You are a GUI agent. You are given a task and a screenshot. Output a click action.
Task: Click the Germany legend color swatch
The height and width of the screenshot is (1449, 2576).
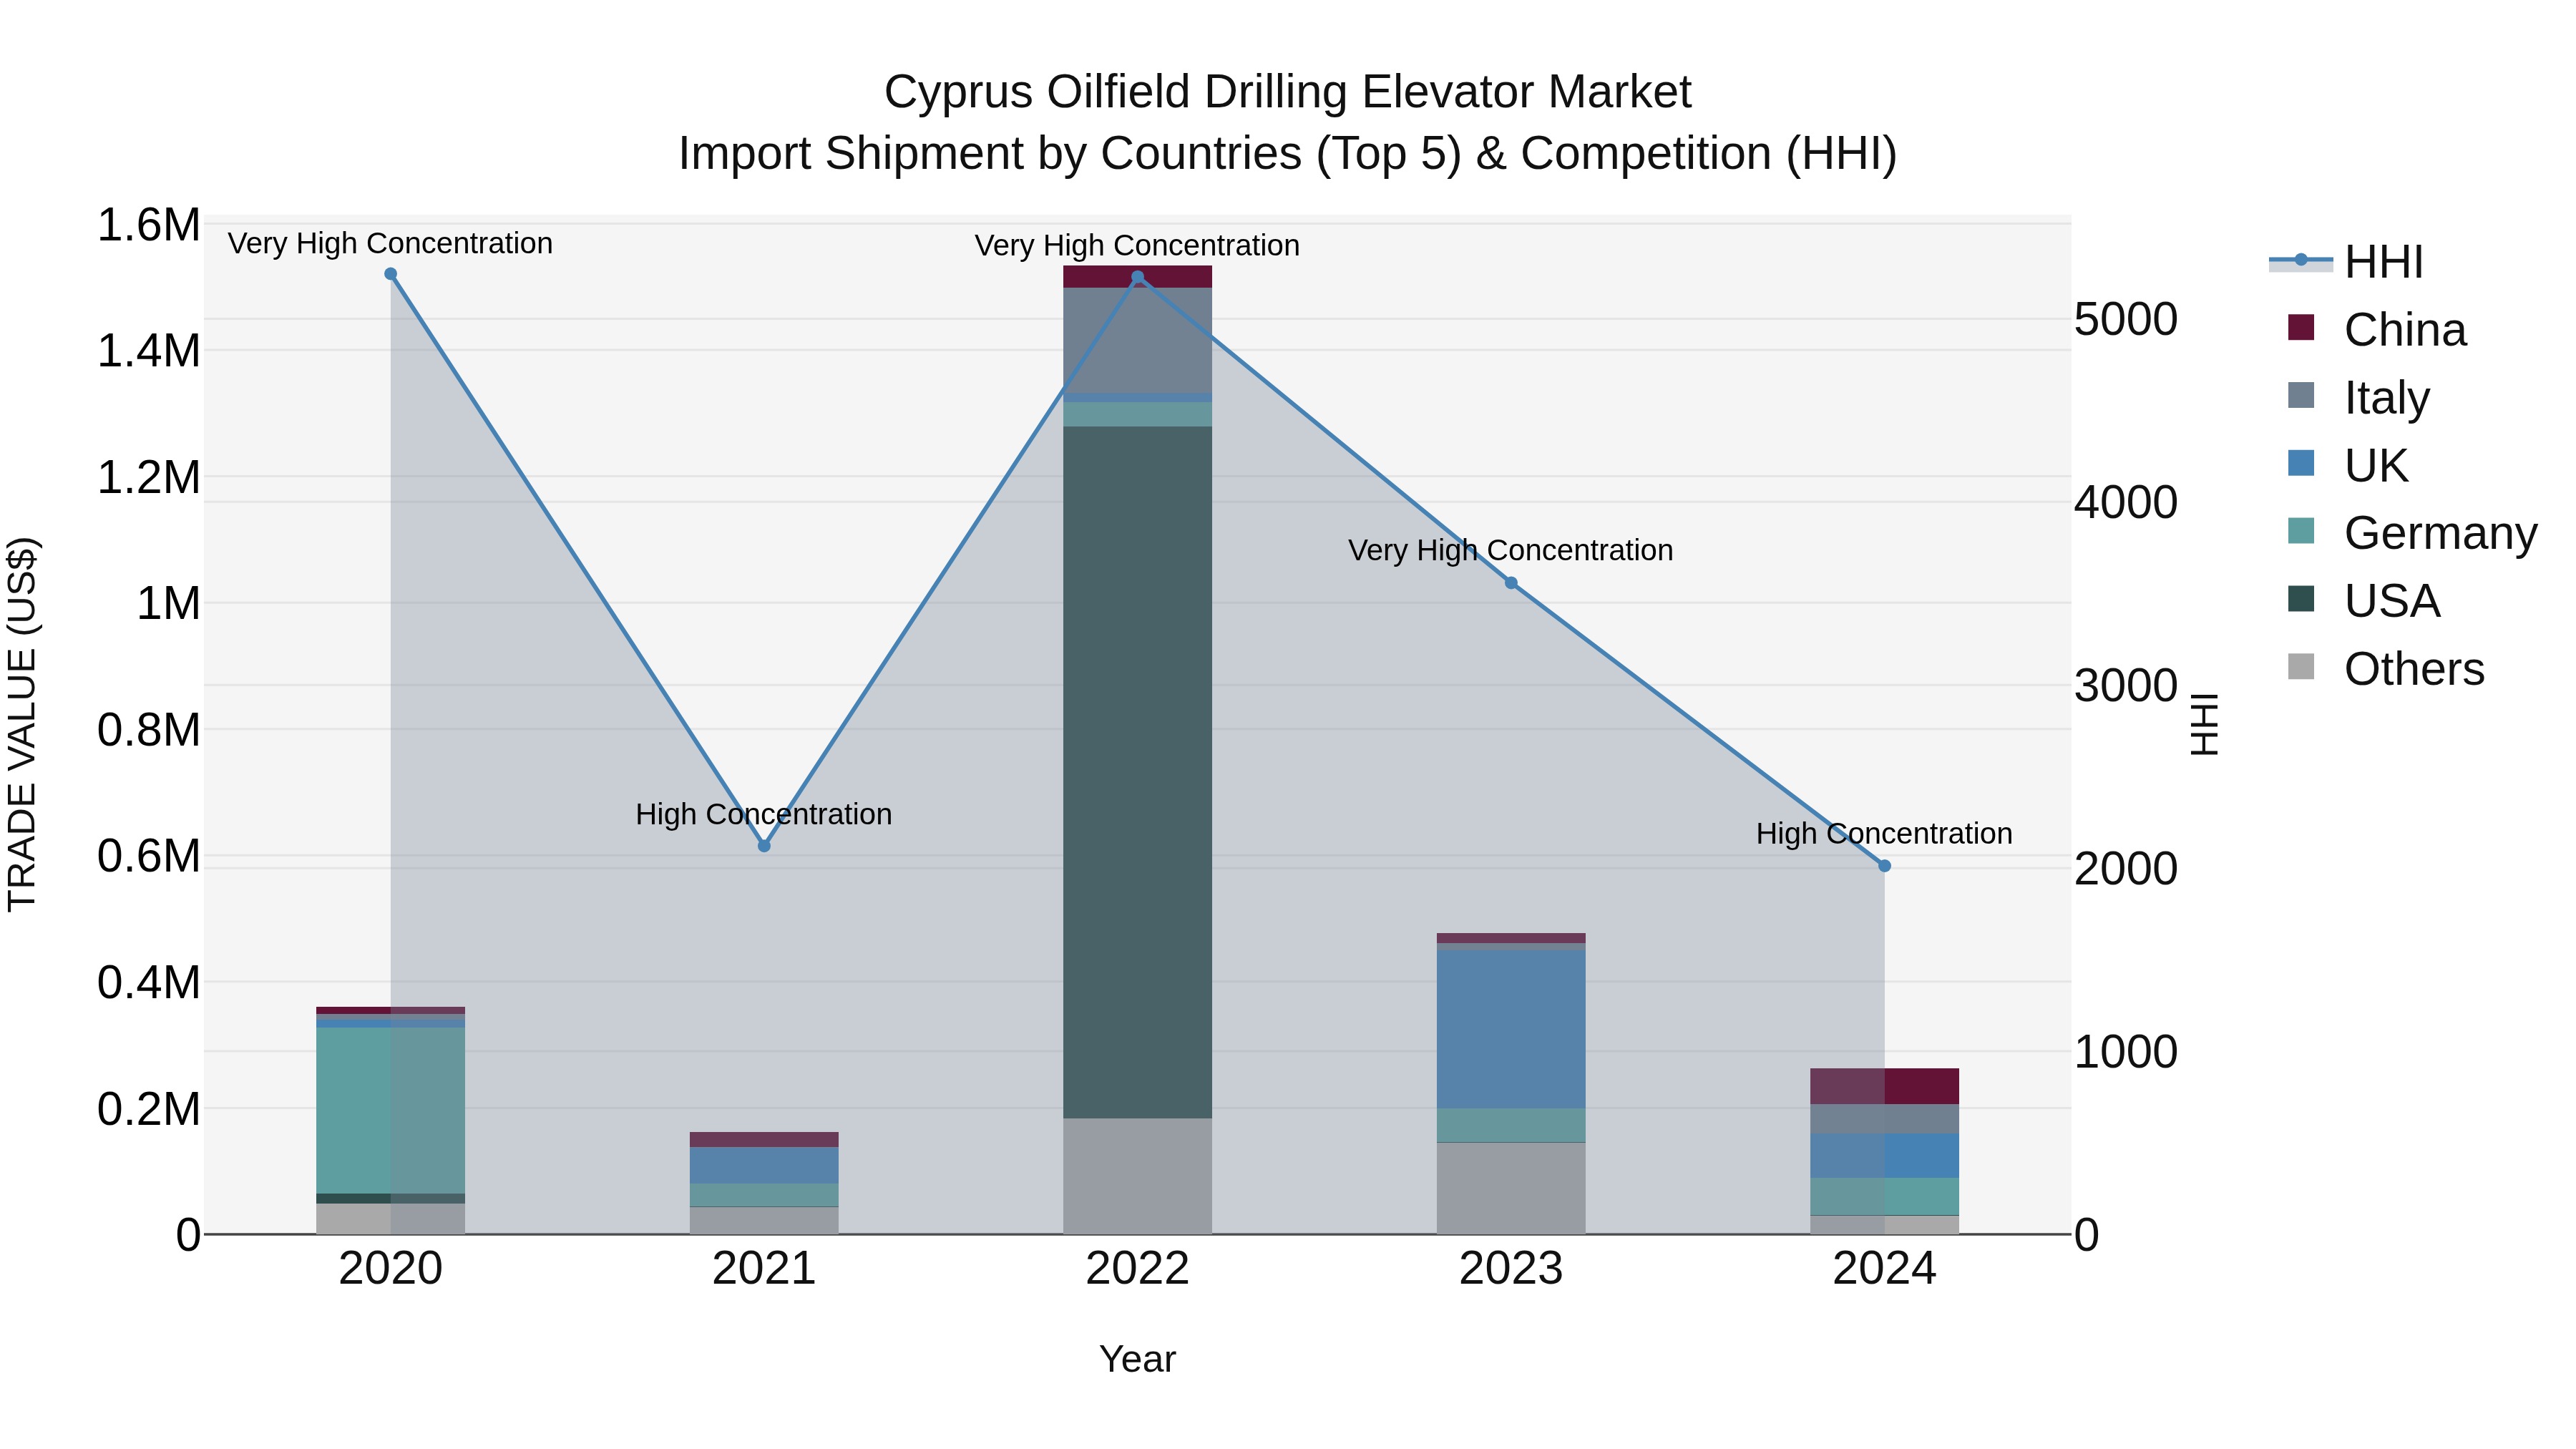2301,530
